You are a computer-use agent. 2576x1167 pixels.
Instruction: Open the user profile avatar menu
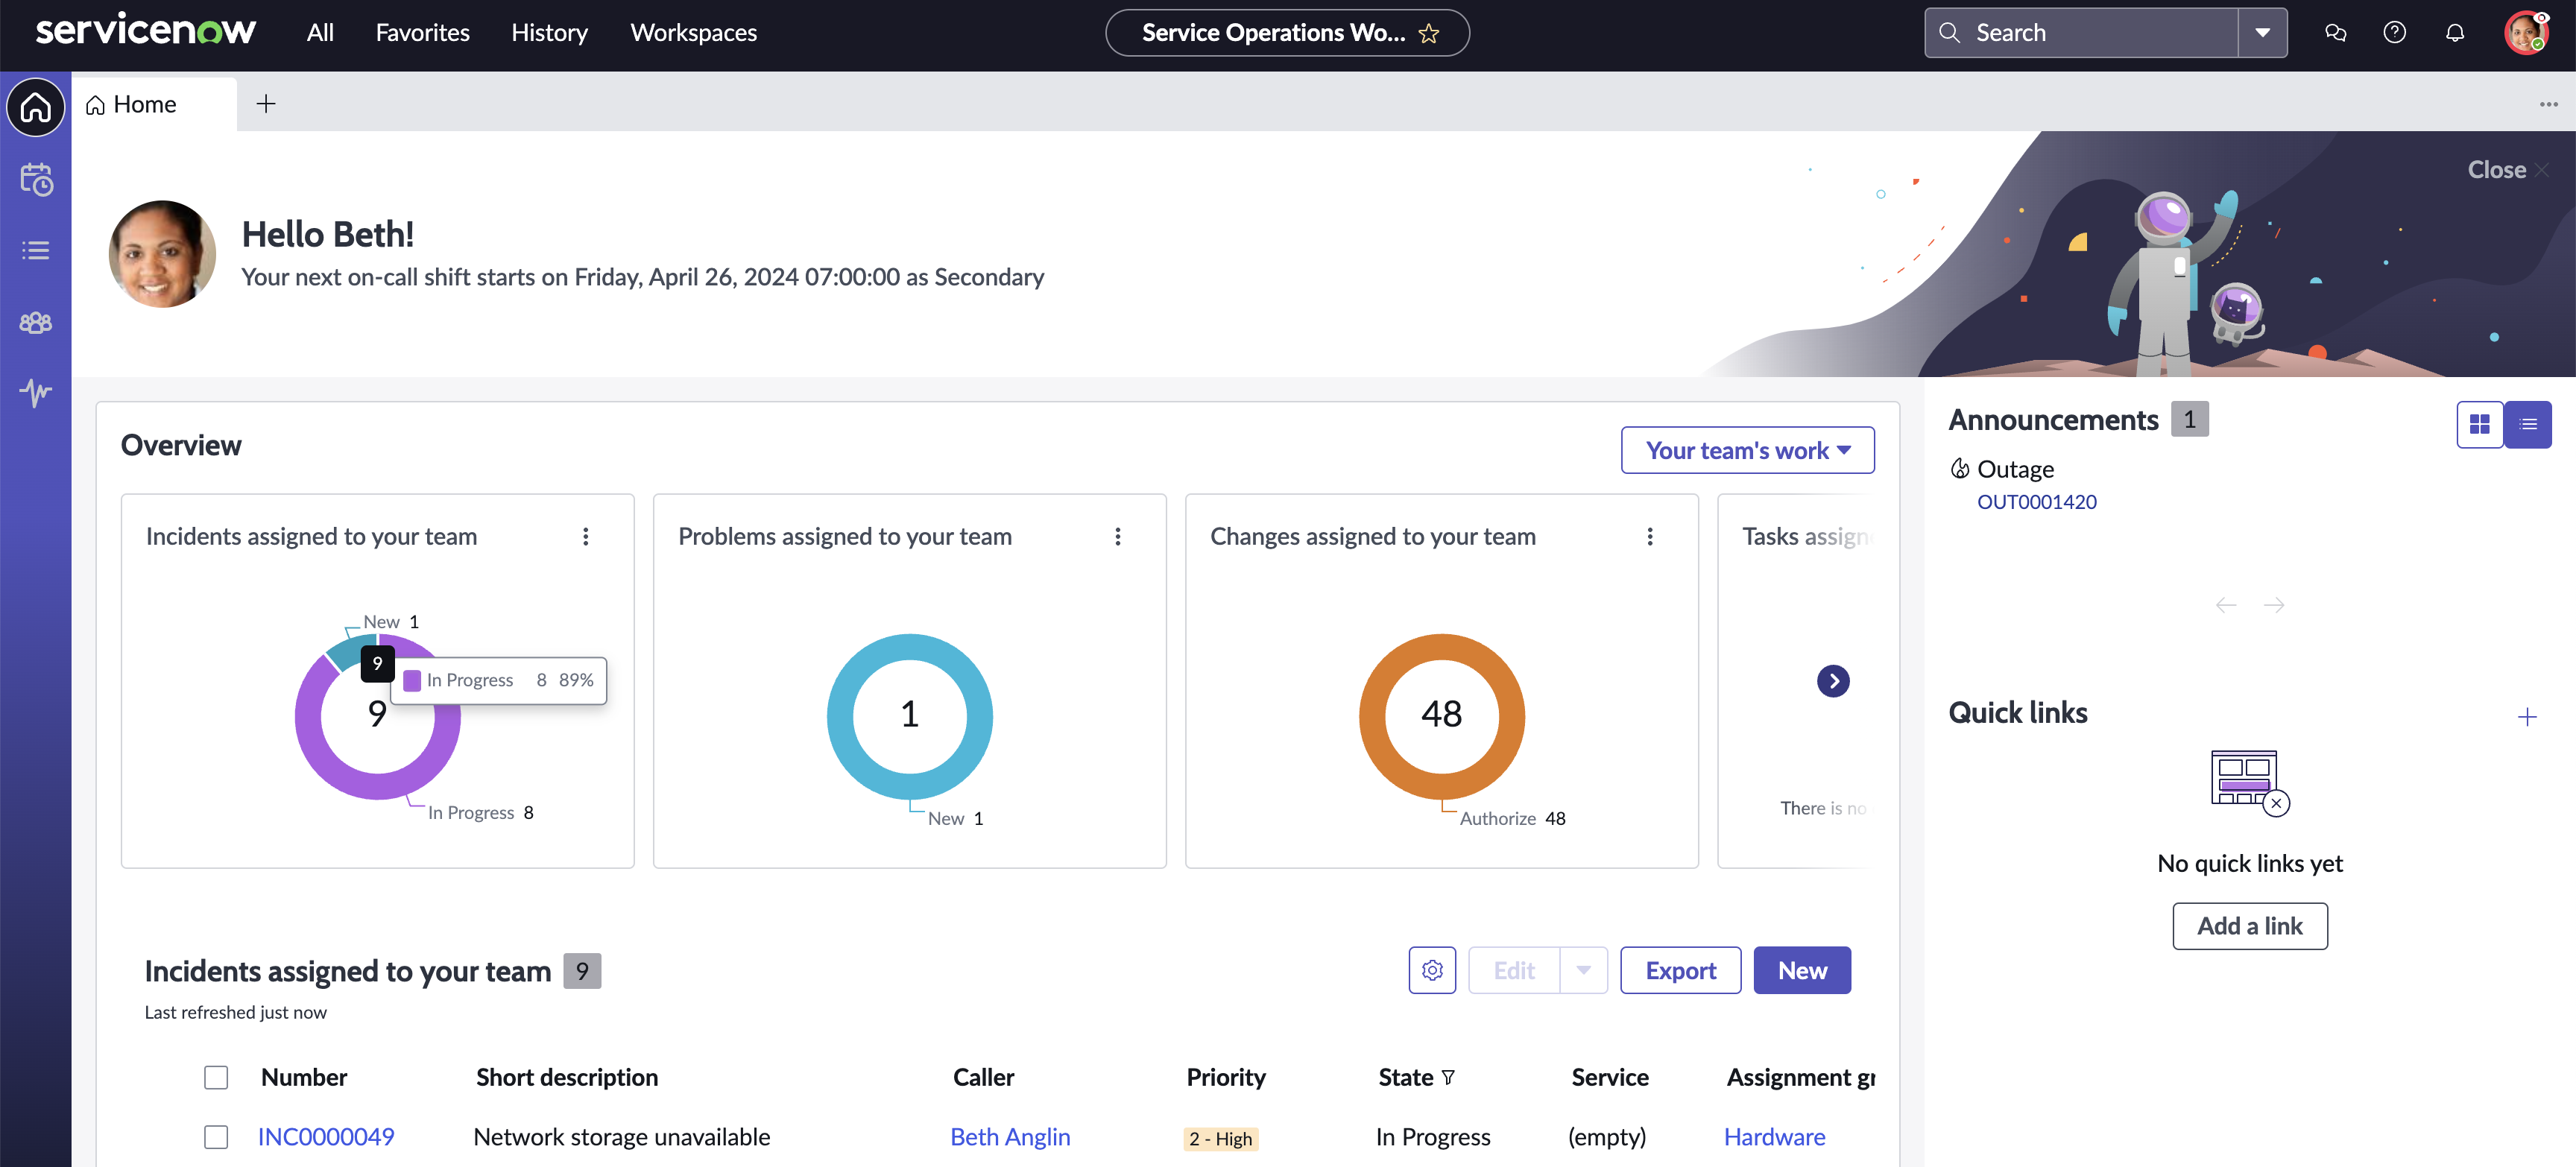2526,33
